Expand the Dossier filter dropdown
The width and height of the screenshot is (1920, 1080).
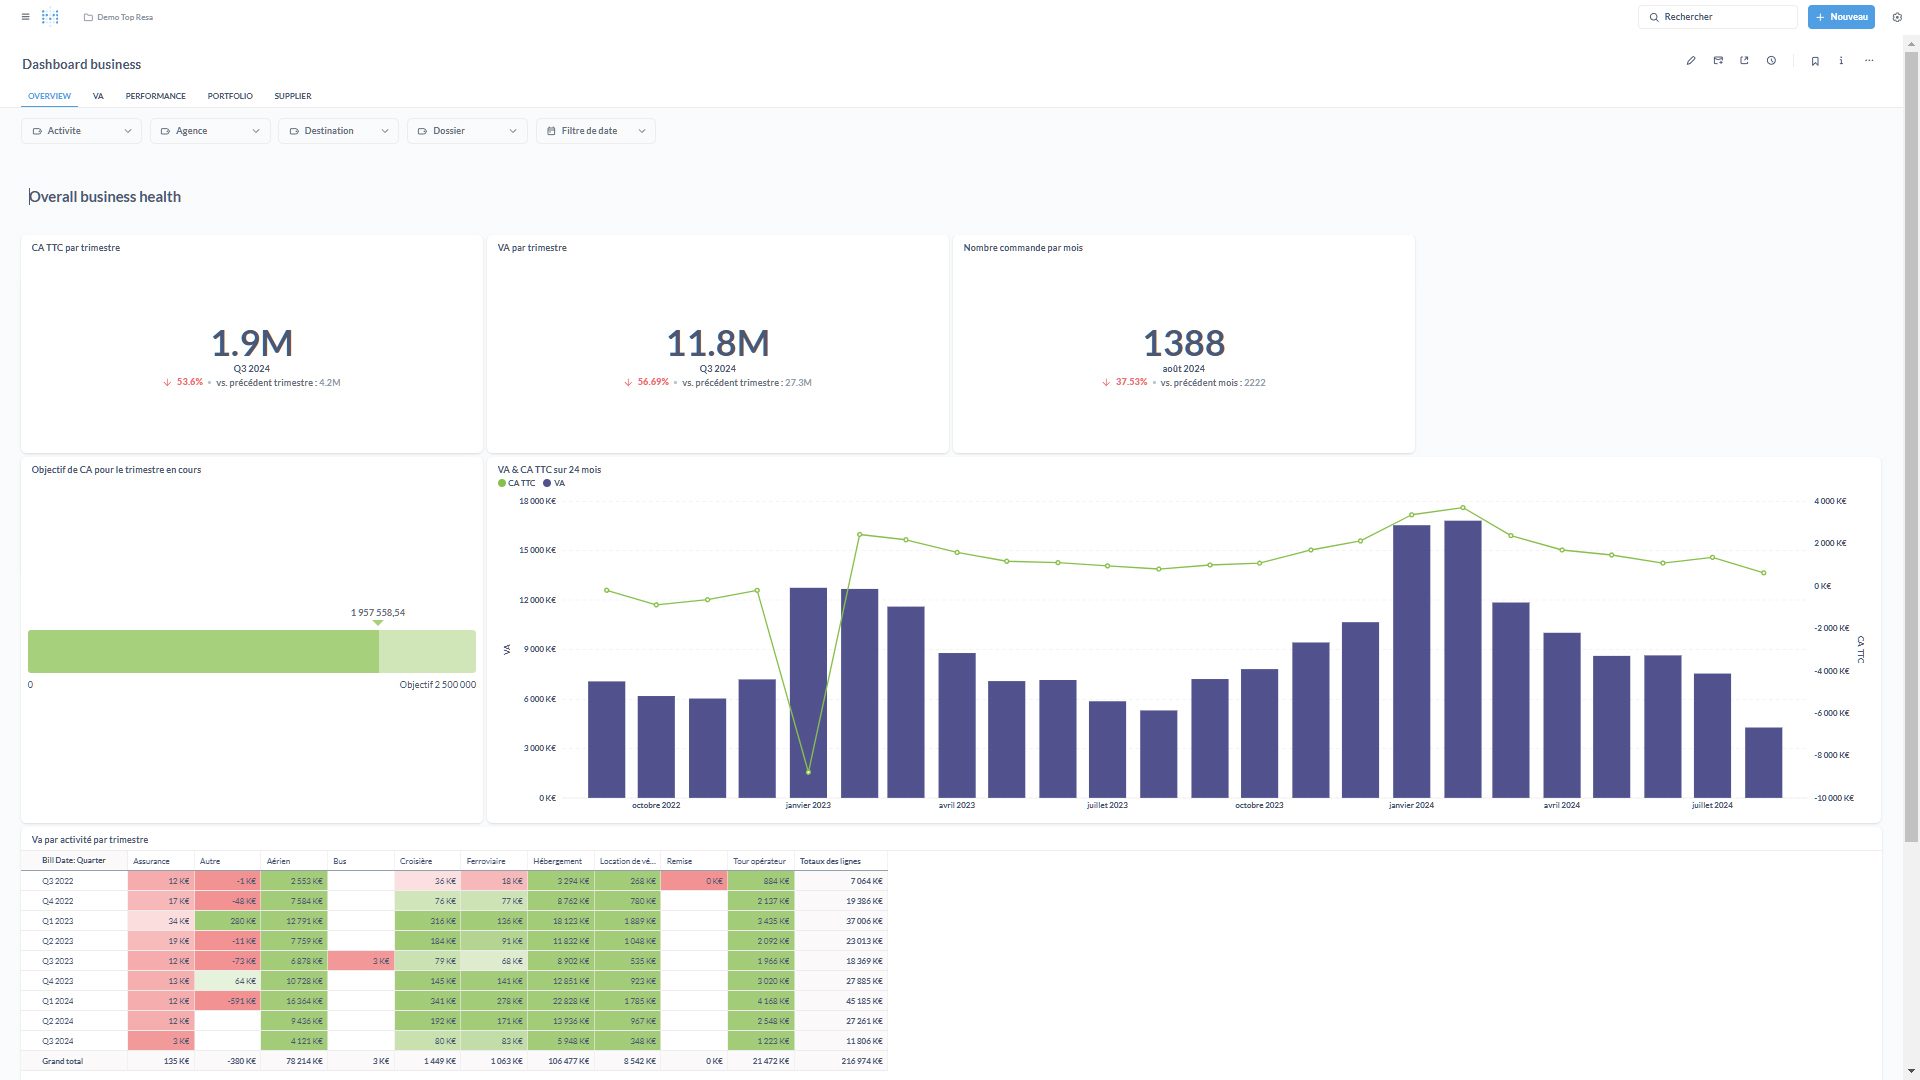(467, 131)
